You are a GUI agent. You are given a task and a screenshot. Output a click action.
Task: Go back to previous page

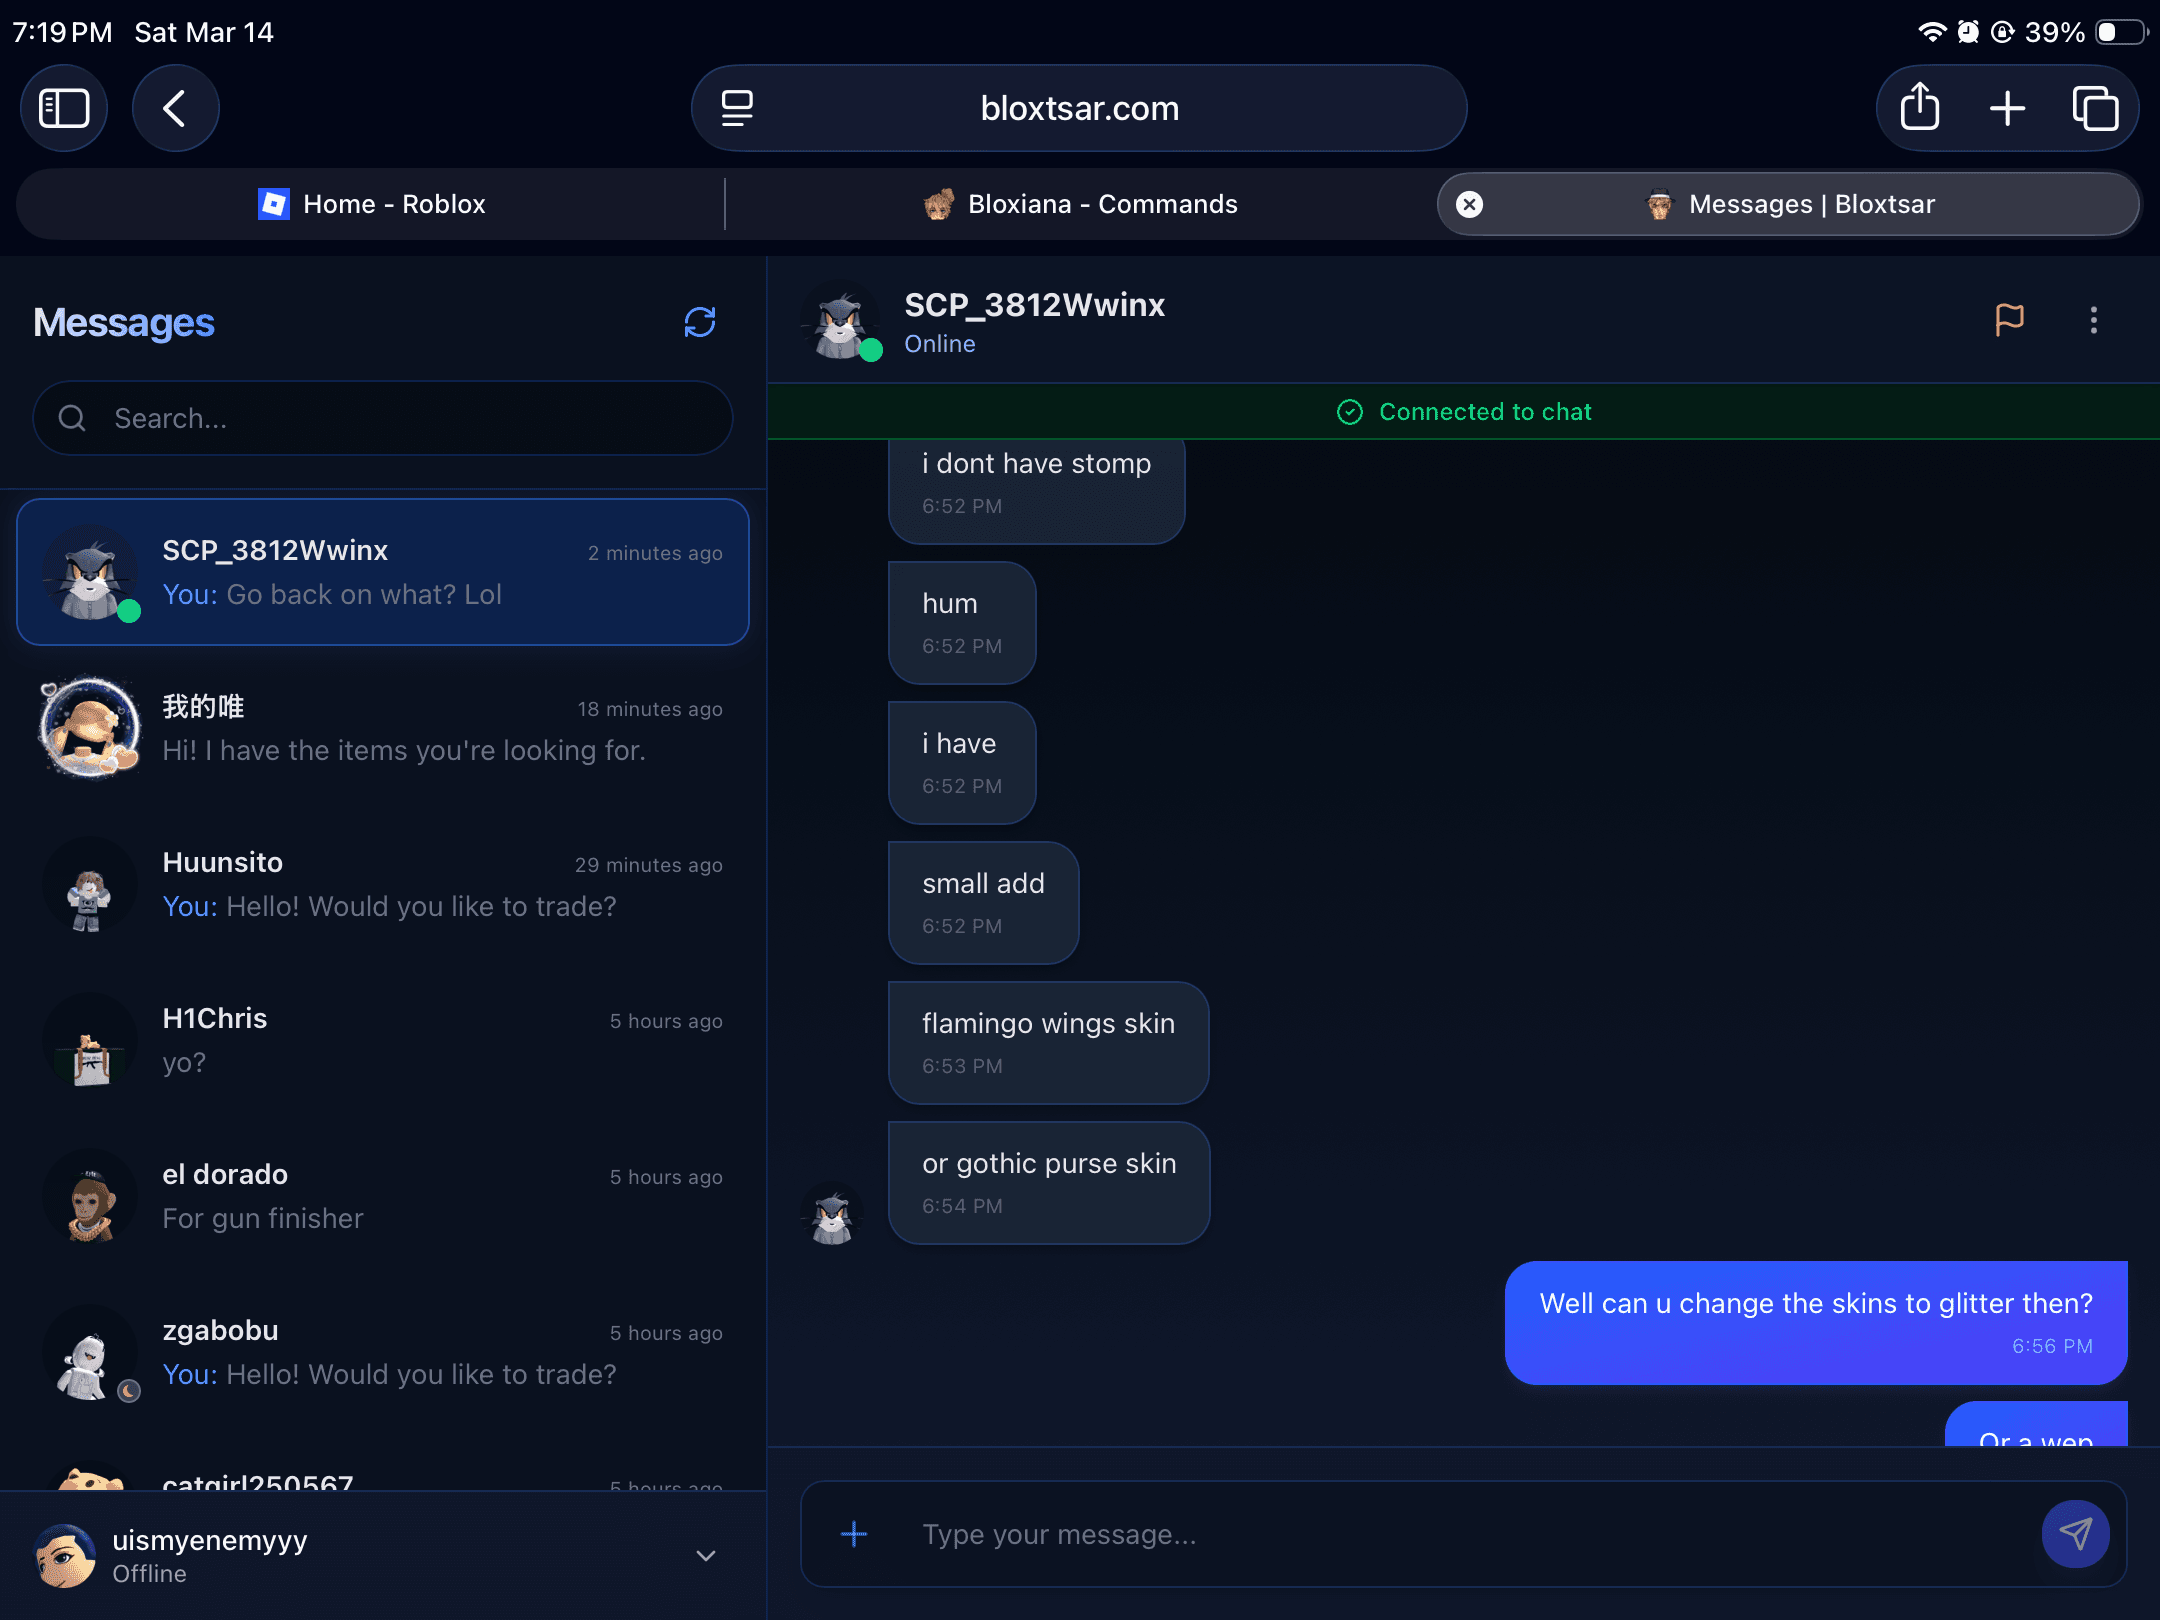pos(175,108)
